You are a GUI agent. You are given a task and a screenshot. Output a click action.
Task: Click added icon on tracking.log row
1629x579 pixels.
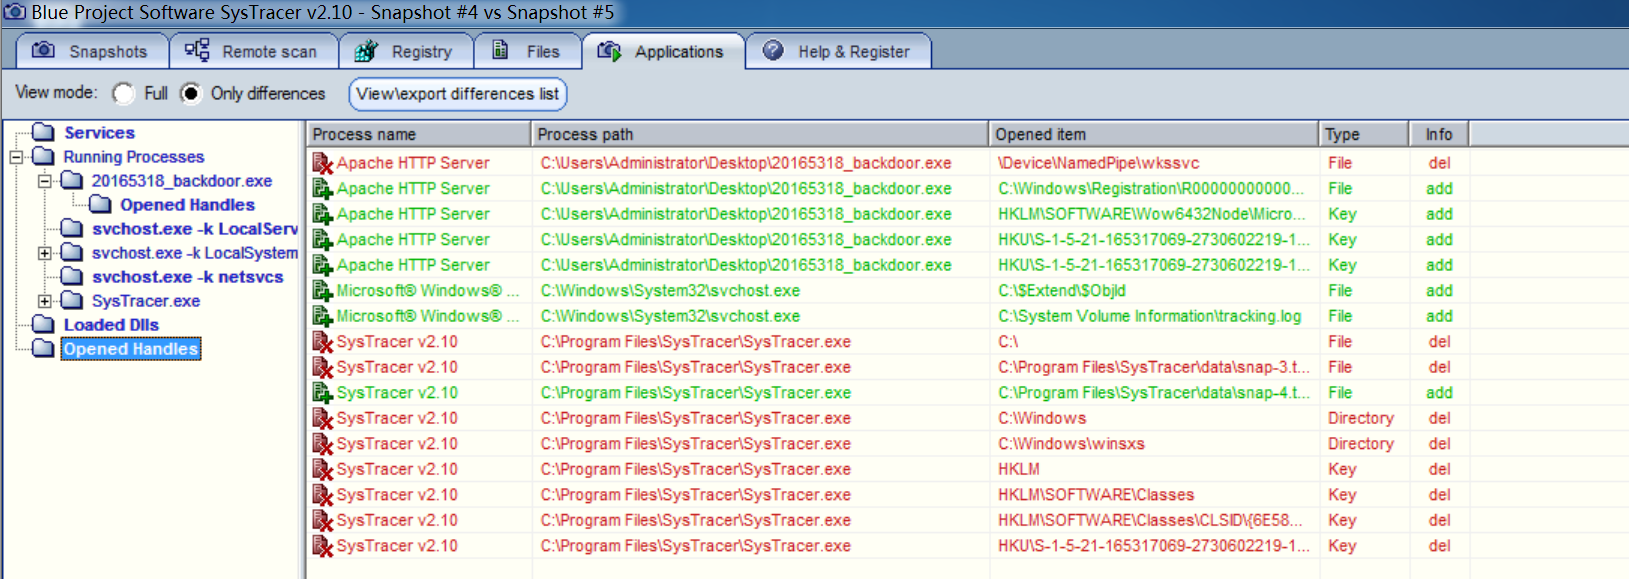click(x=322, y=316)
